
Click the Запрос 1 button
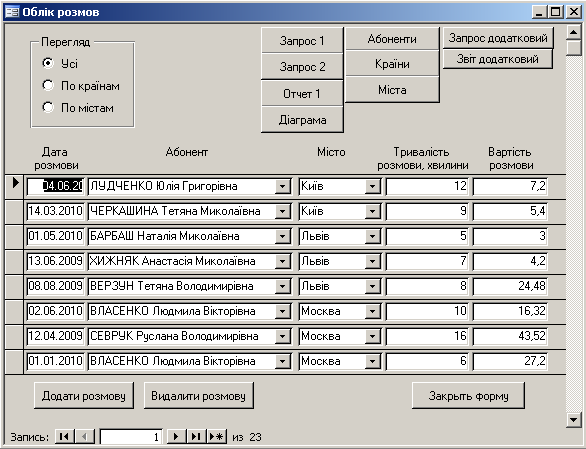(302, 40)
